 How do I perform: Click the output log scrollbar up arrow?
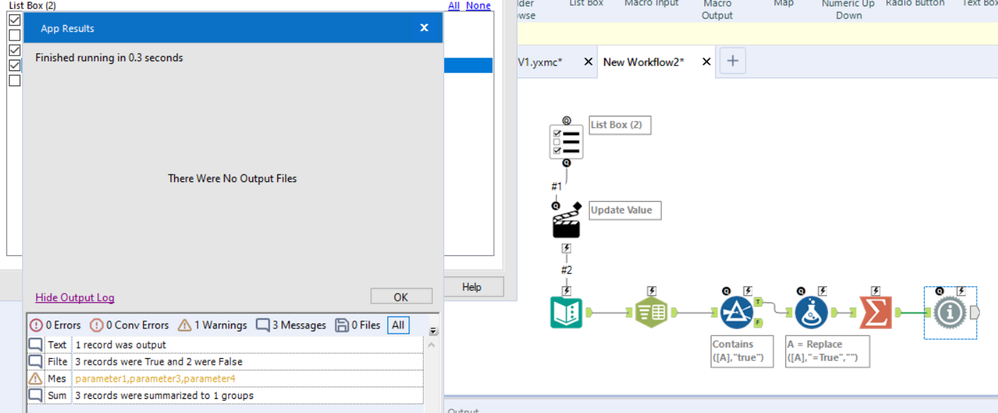tap(432, 344)
